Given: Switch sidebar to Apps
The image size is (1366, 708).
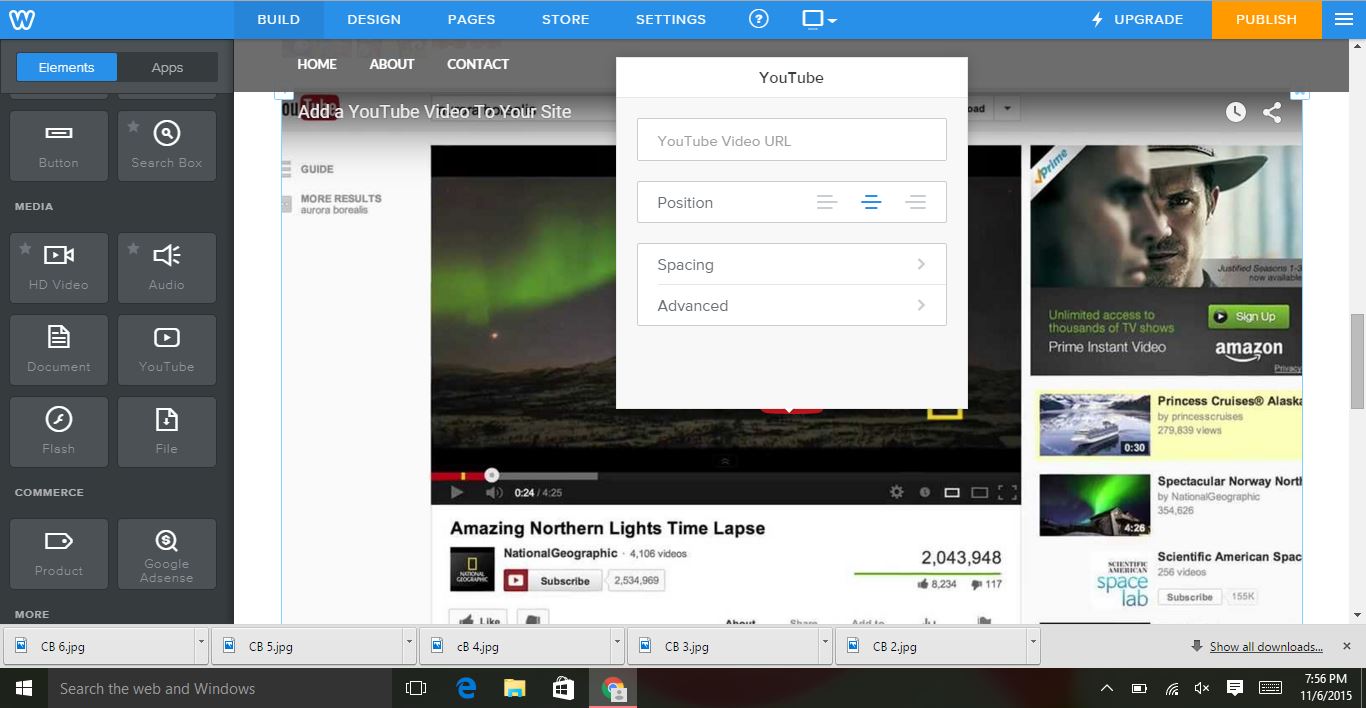Looking at the screenshot, I should (x=167, y=67).
